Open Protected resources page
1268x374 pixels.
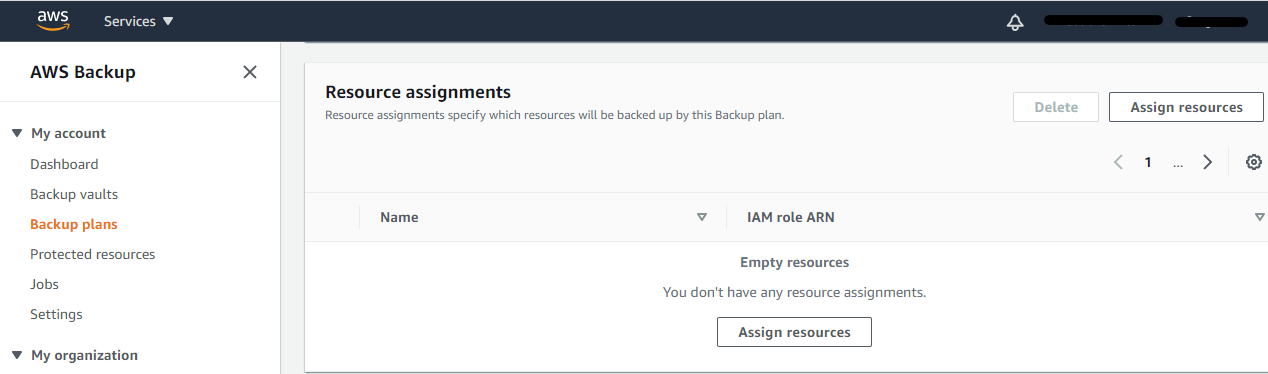93,254
